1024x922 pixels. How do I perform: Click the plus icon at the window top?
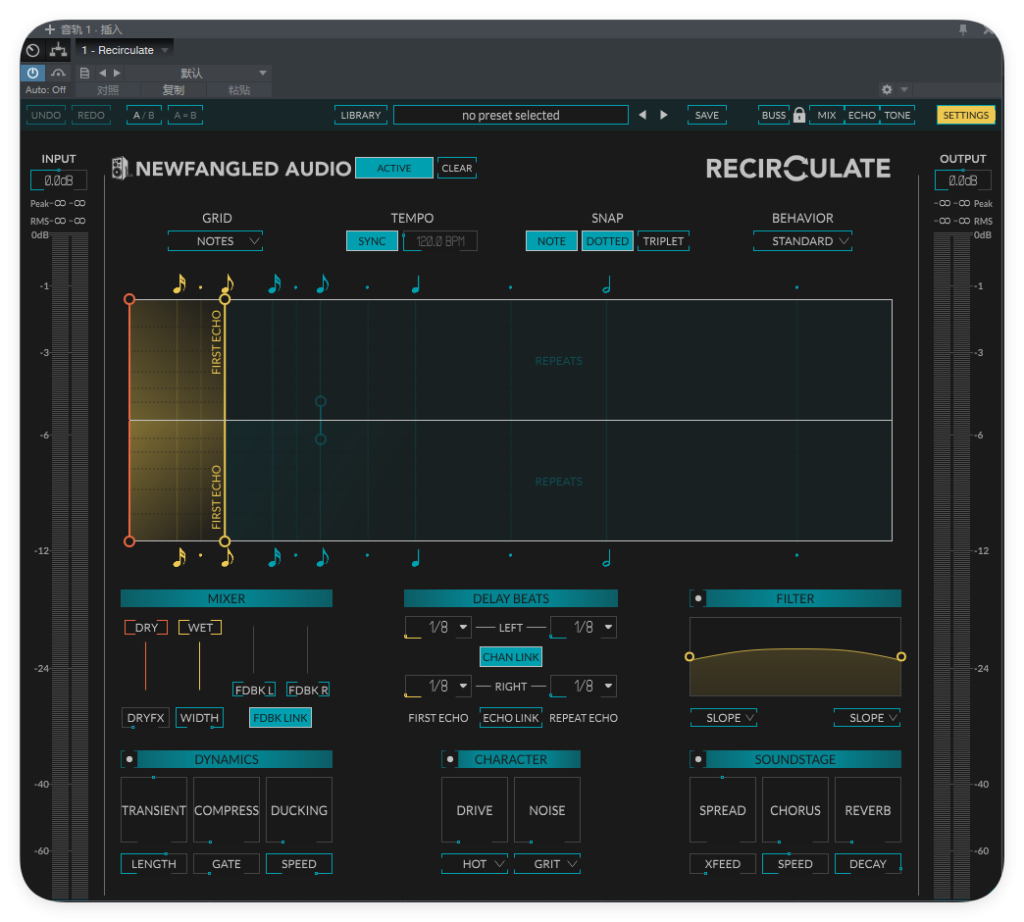click(x=50, y=29)
